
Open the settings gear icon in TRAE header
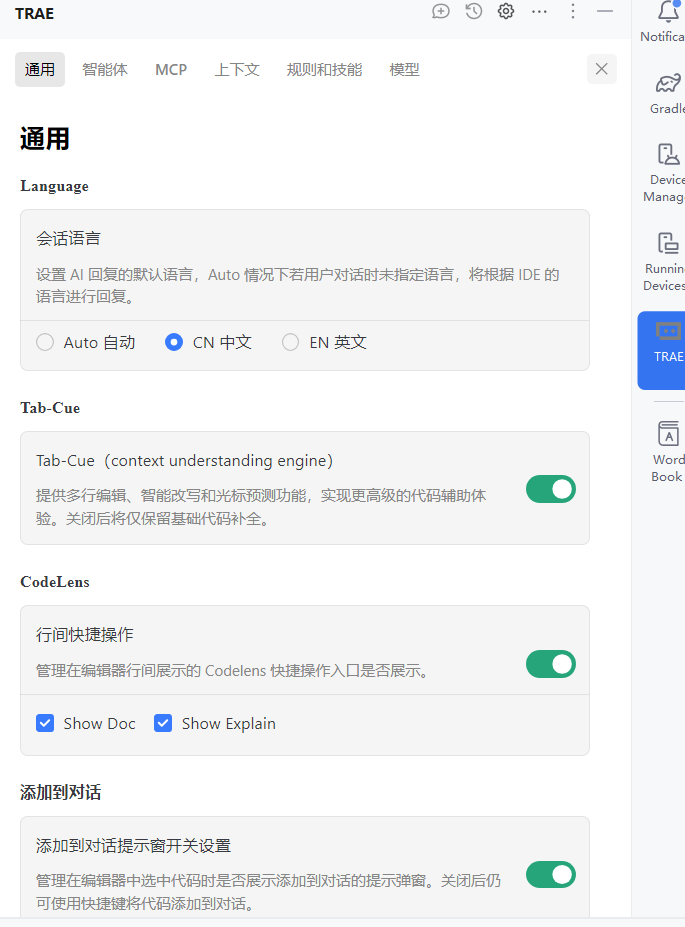506,11
